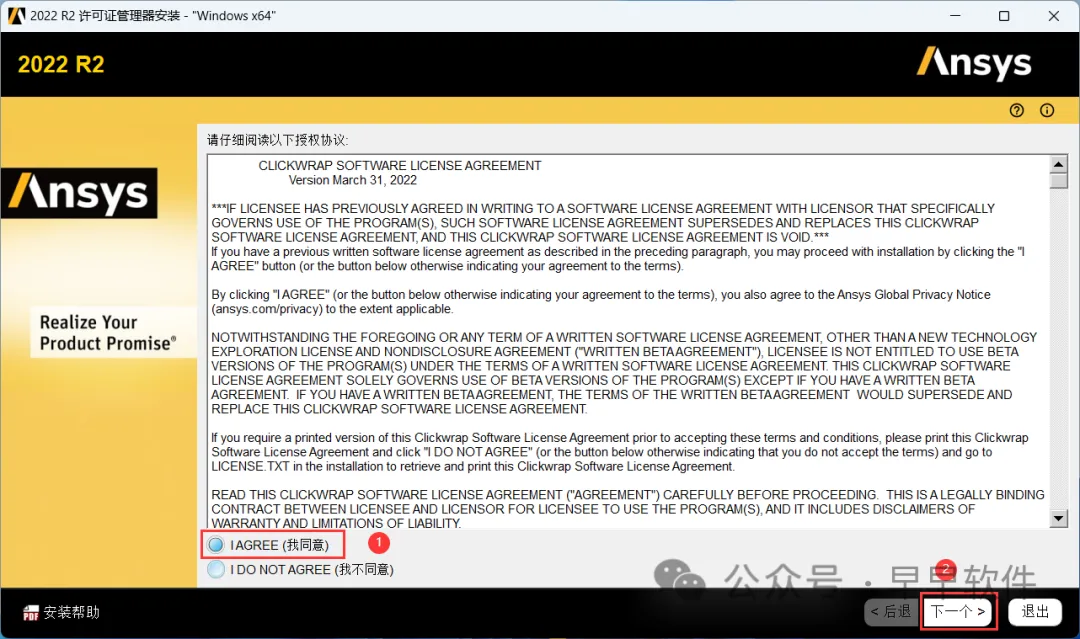
Task: Click the license agreement scrollbar thumb
Action: pyautogui.click(x=1059, y=180)
